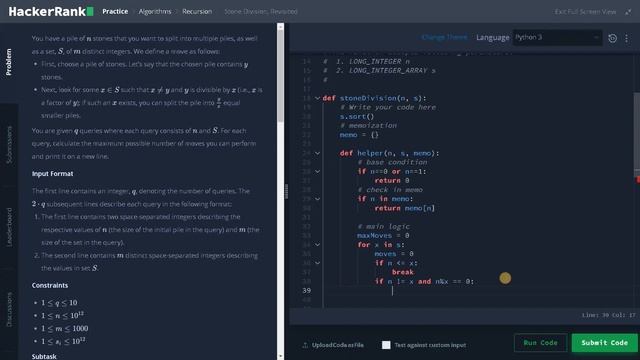The height and width of the screenshot is (360, 640).
Task: Click the code editor vertical scrollbar
Action: [637, 135]
